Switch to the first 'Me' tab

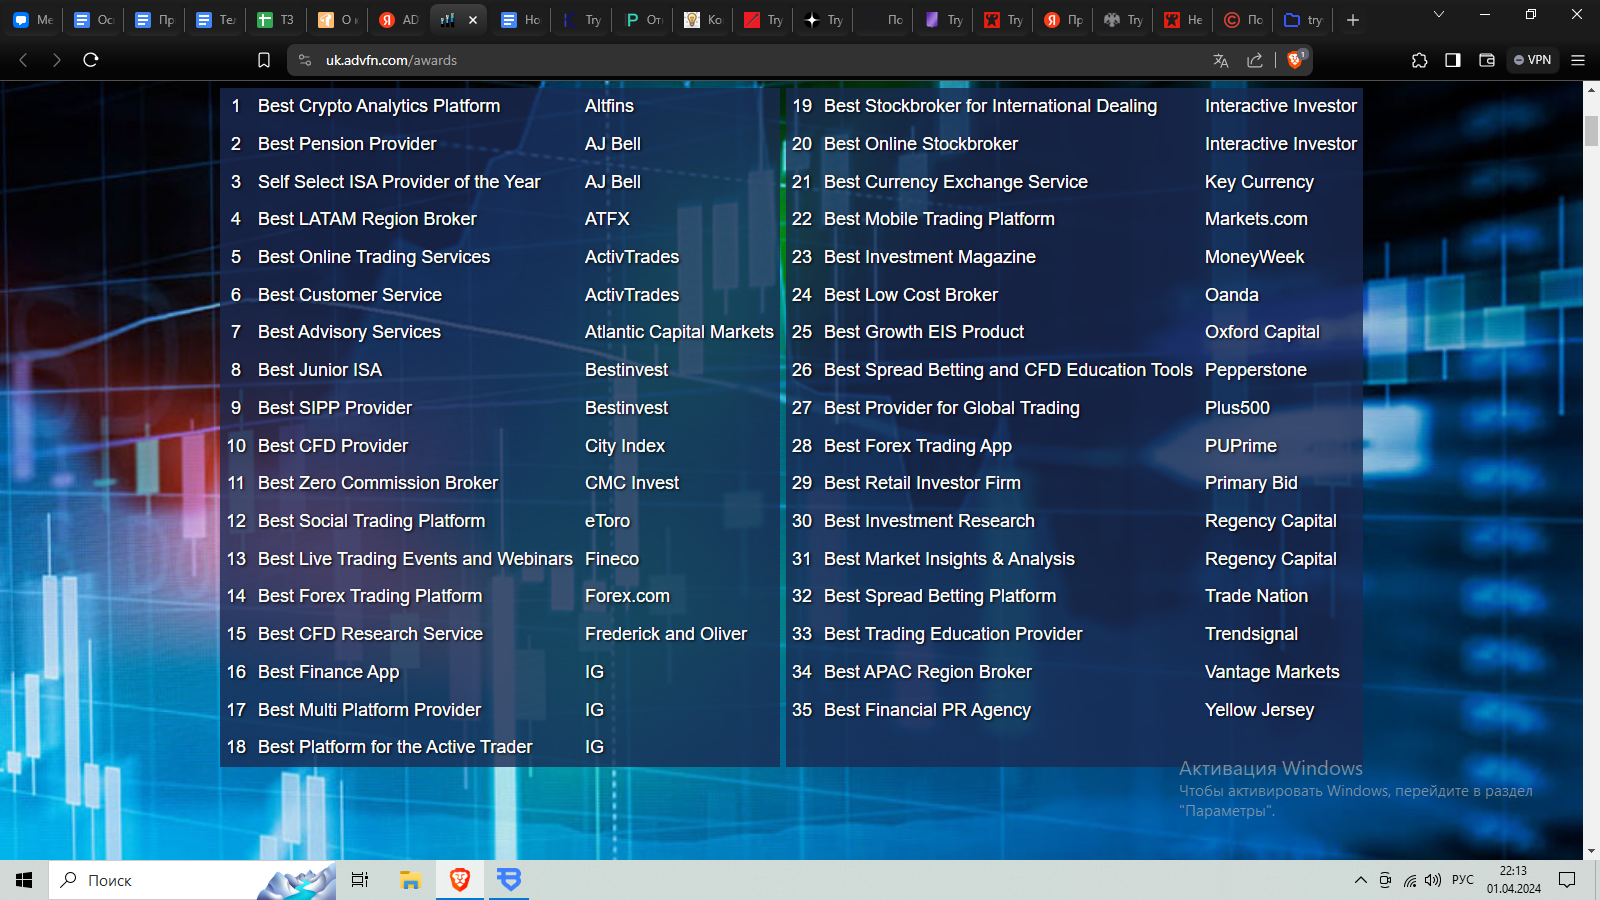click(x=33, y=20)
